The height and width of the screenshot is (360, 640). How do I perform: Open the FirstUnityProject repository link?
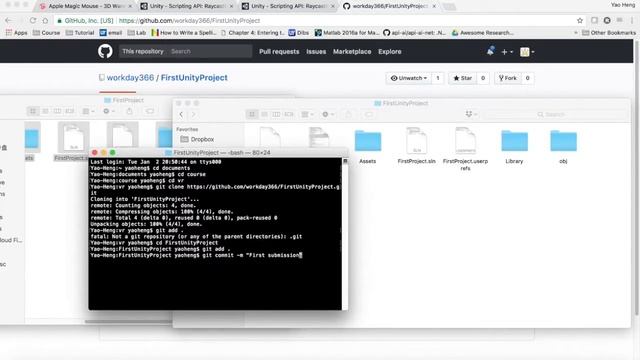coord(194,78)
